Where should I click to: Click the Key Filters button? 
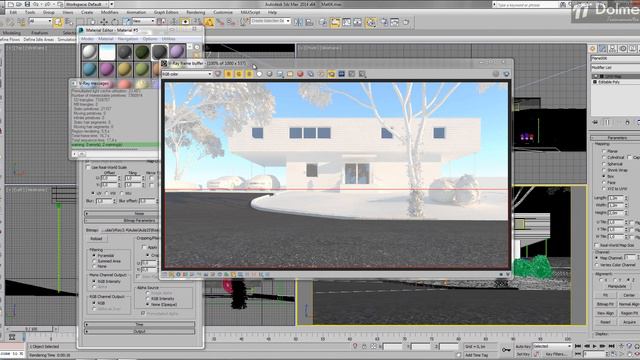coord(555,354)
